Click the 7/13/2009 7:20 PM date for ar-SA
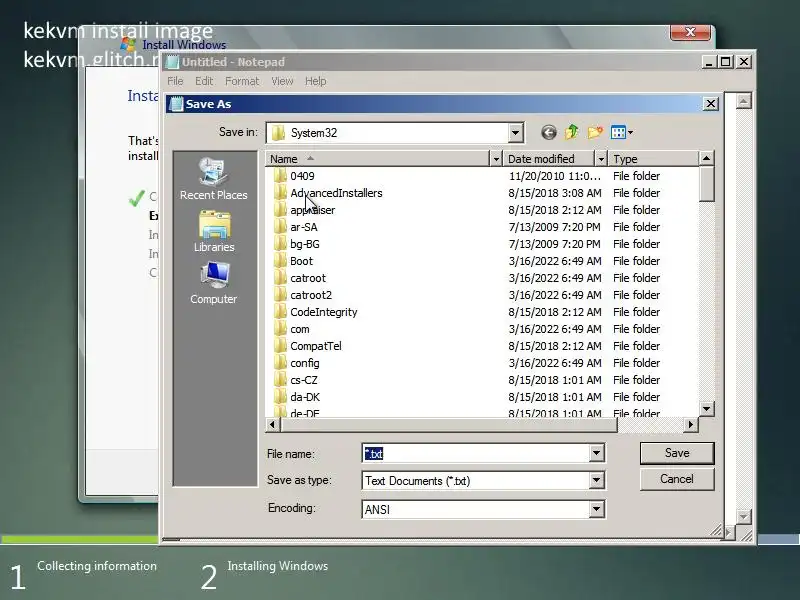800x600 pixels. tap(555, 227)
